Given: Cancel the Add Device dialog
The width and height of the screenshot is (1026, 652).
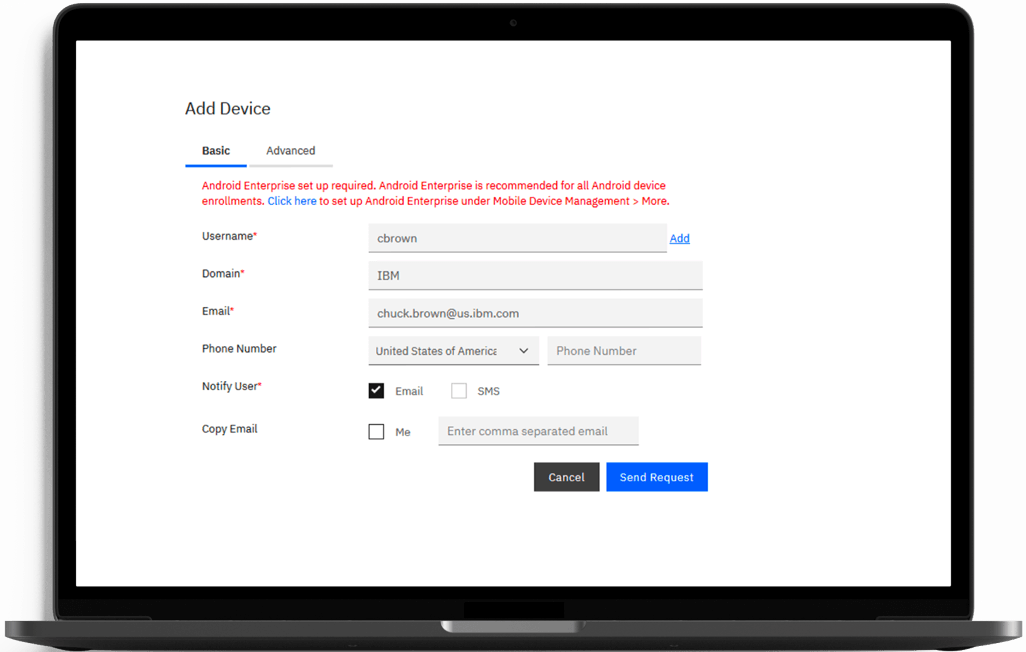Looking at the screenshot, I should [x=567, y=477].
